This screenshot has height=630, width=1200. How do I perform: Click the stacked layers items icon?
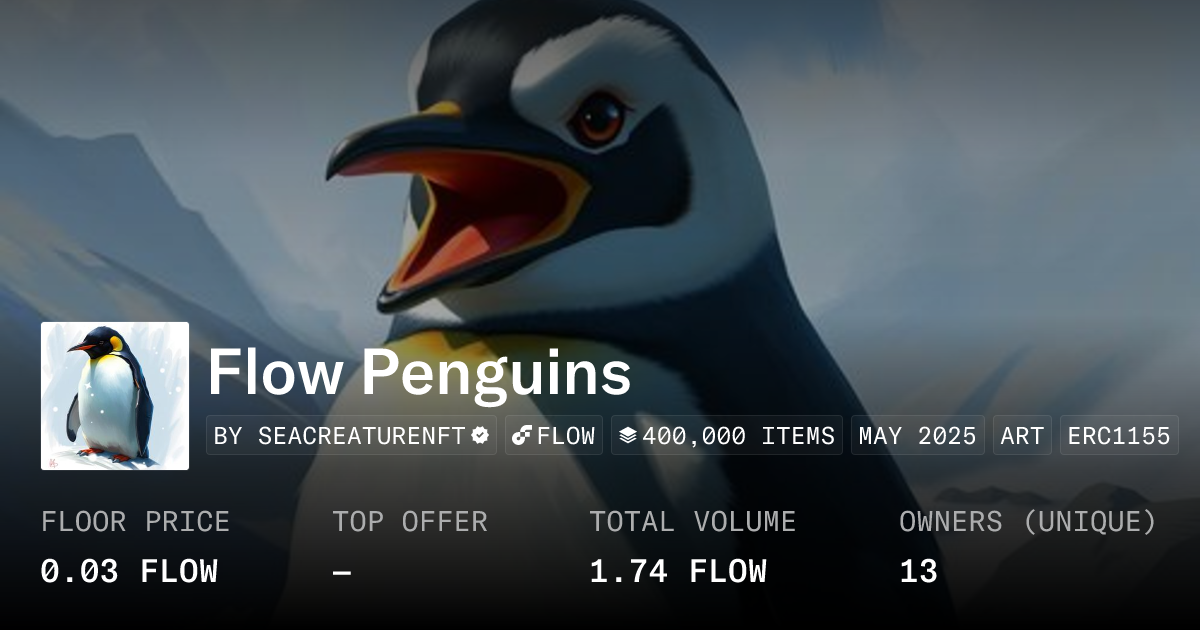(x=628, y=436)
